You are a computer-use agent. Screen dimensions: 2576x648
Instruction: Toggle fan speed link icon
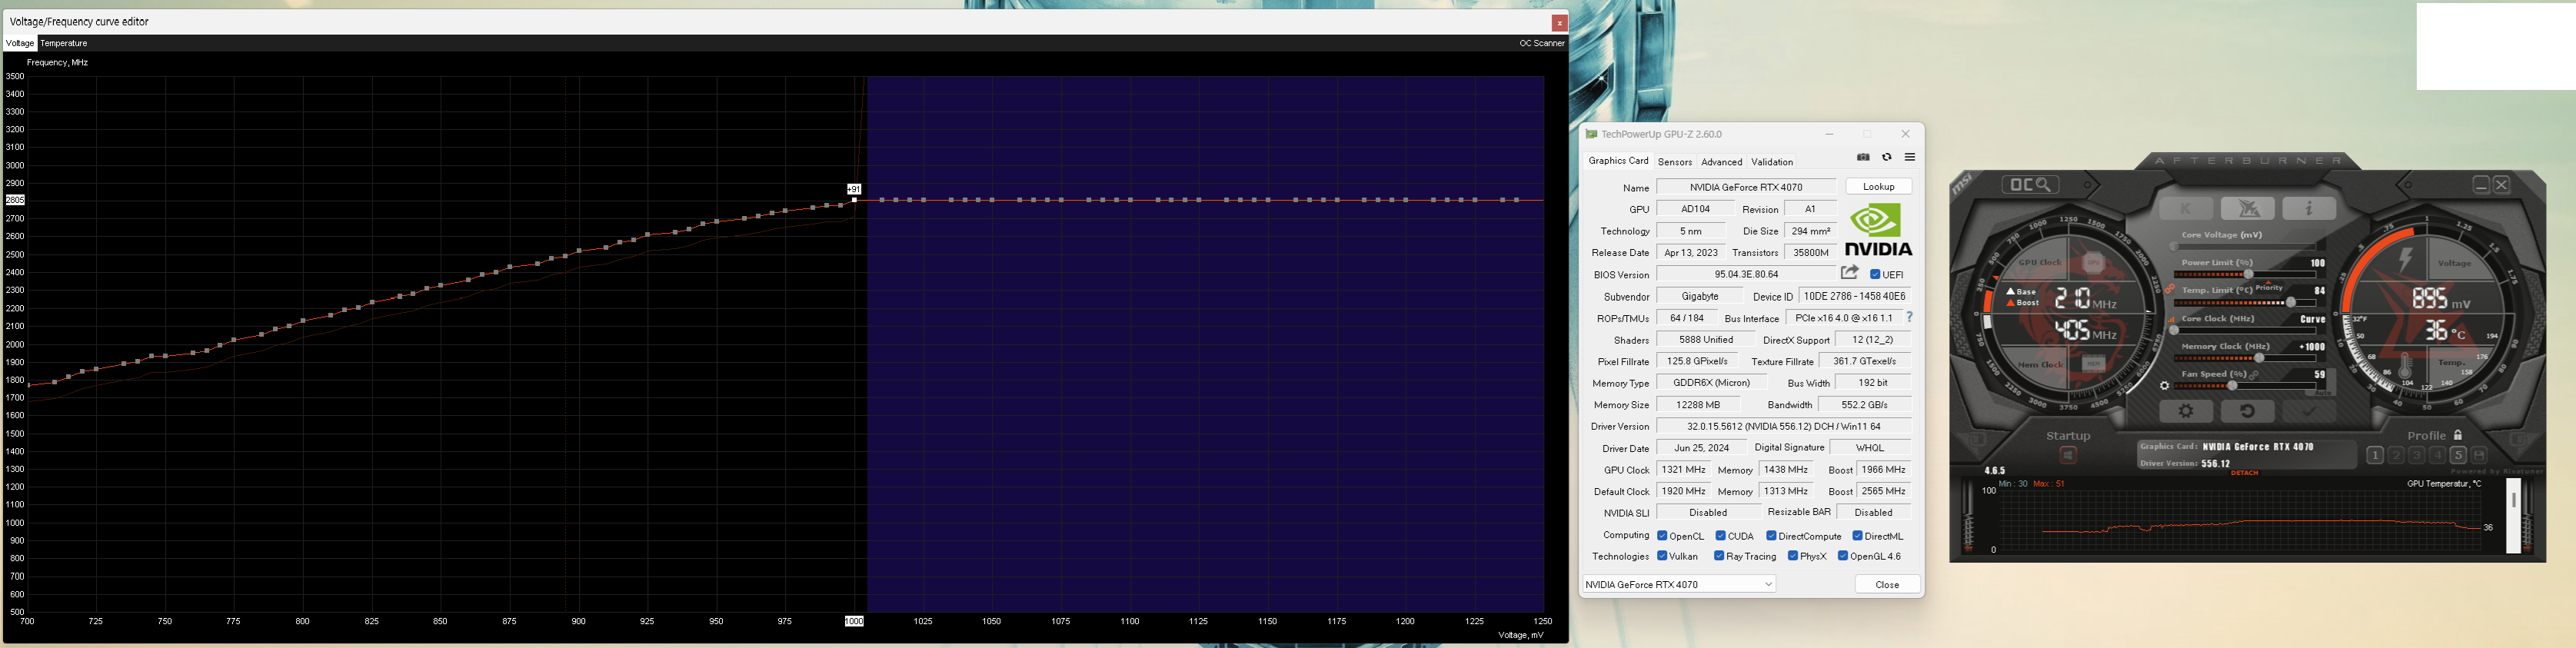point(2254,375)
